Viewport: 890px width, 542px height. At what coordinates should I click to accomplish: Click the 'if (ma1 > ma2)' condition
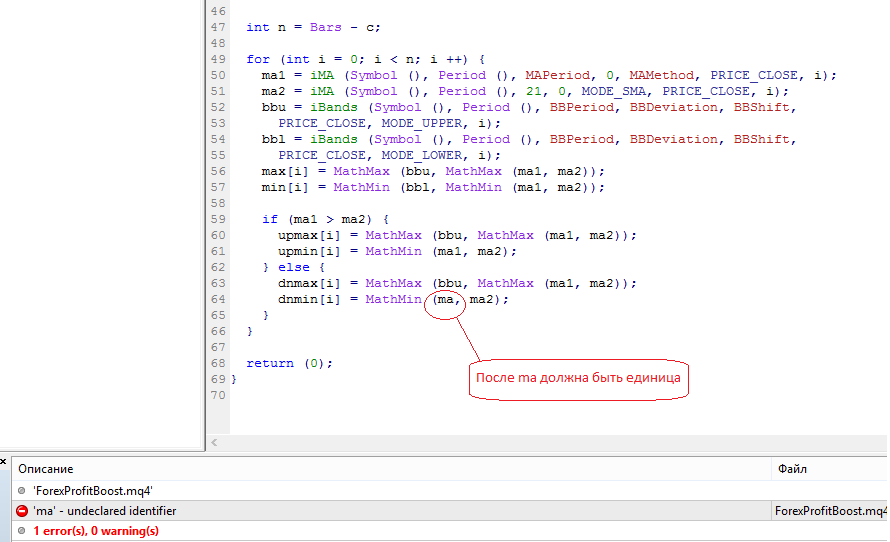[x=317, y=219]
